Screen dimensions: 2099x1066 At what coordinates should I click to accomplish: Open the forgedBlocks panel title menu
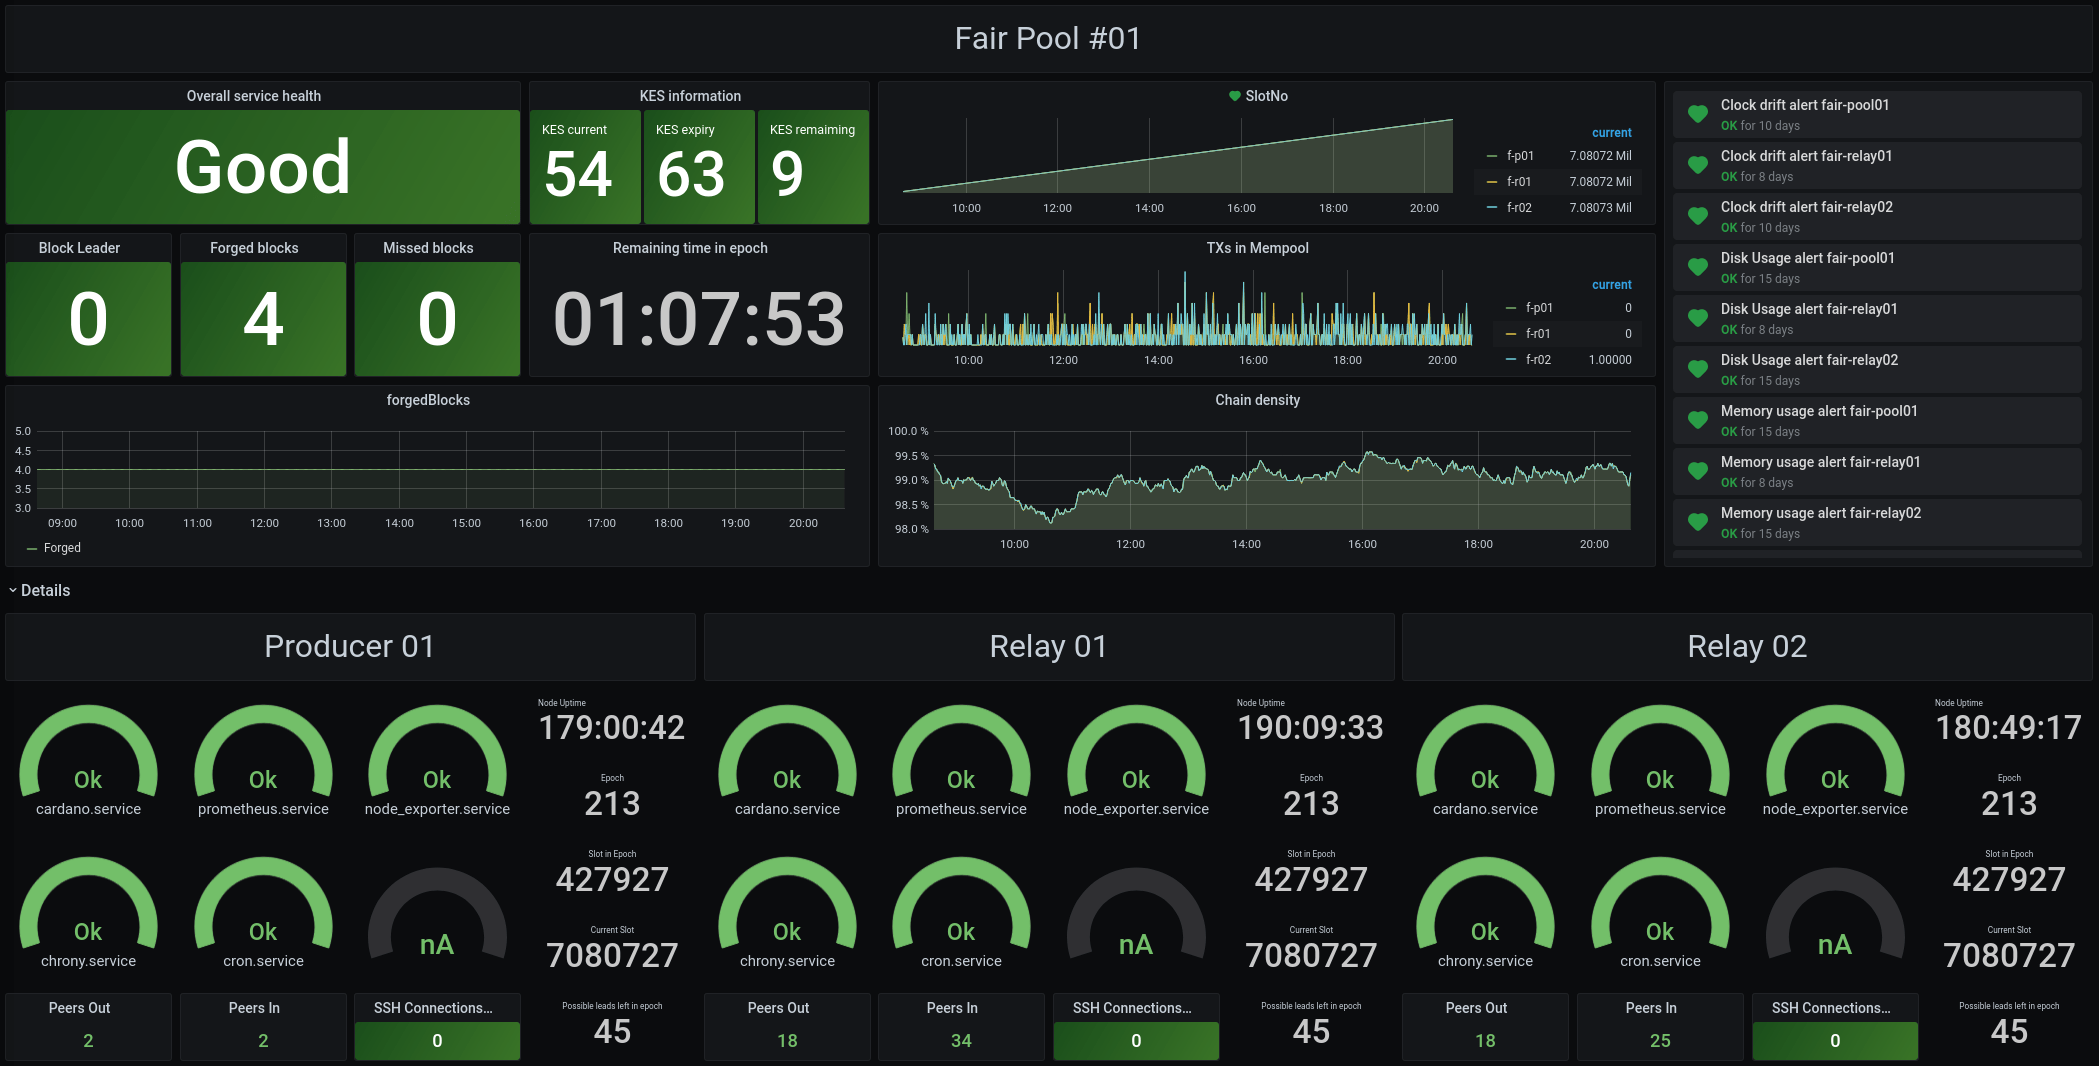428,400
